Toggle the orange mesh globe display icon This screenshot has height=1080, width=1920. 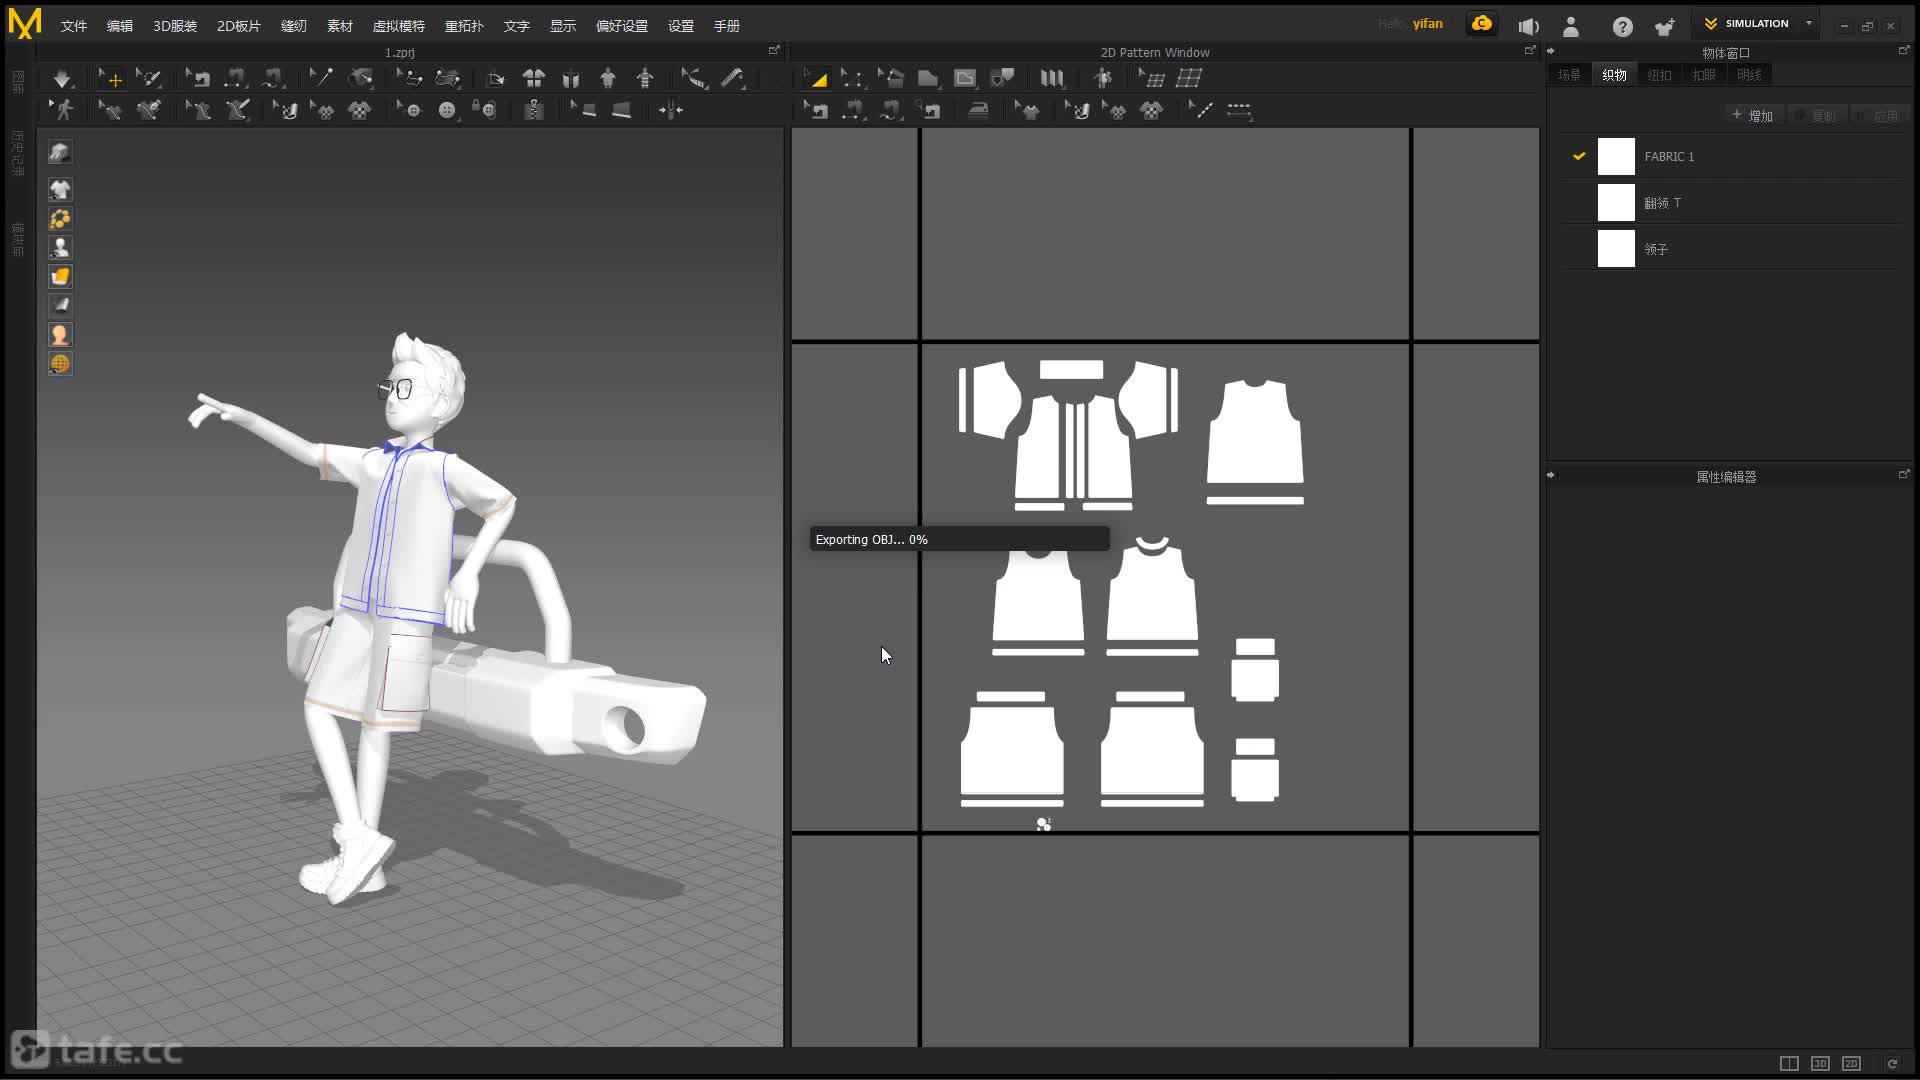[60, 364]
